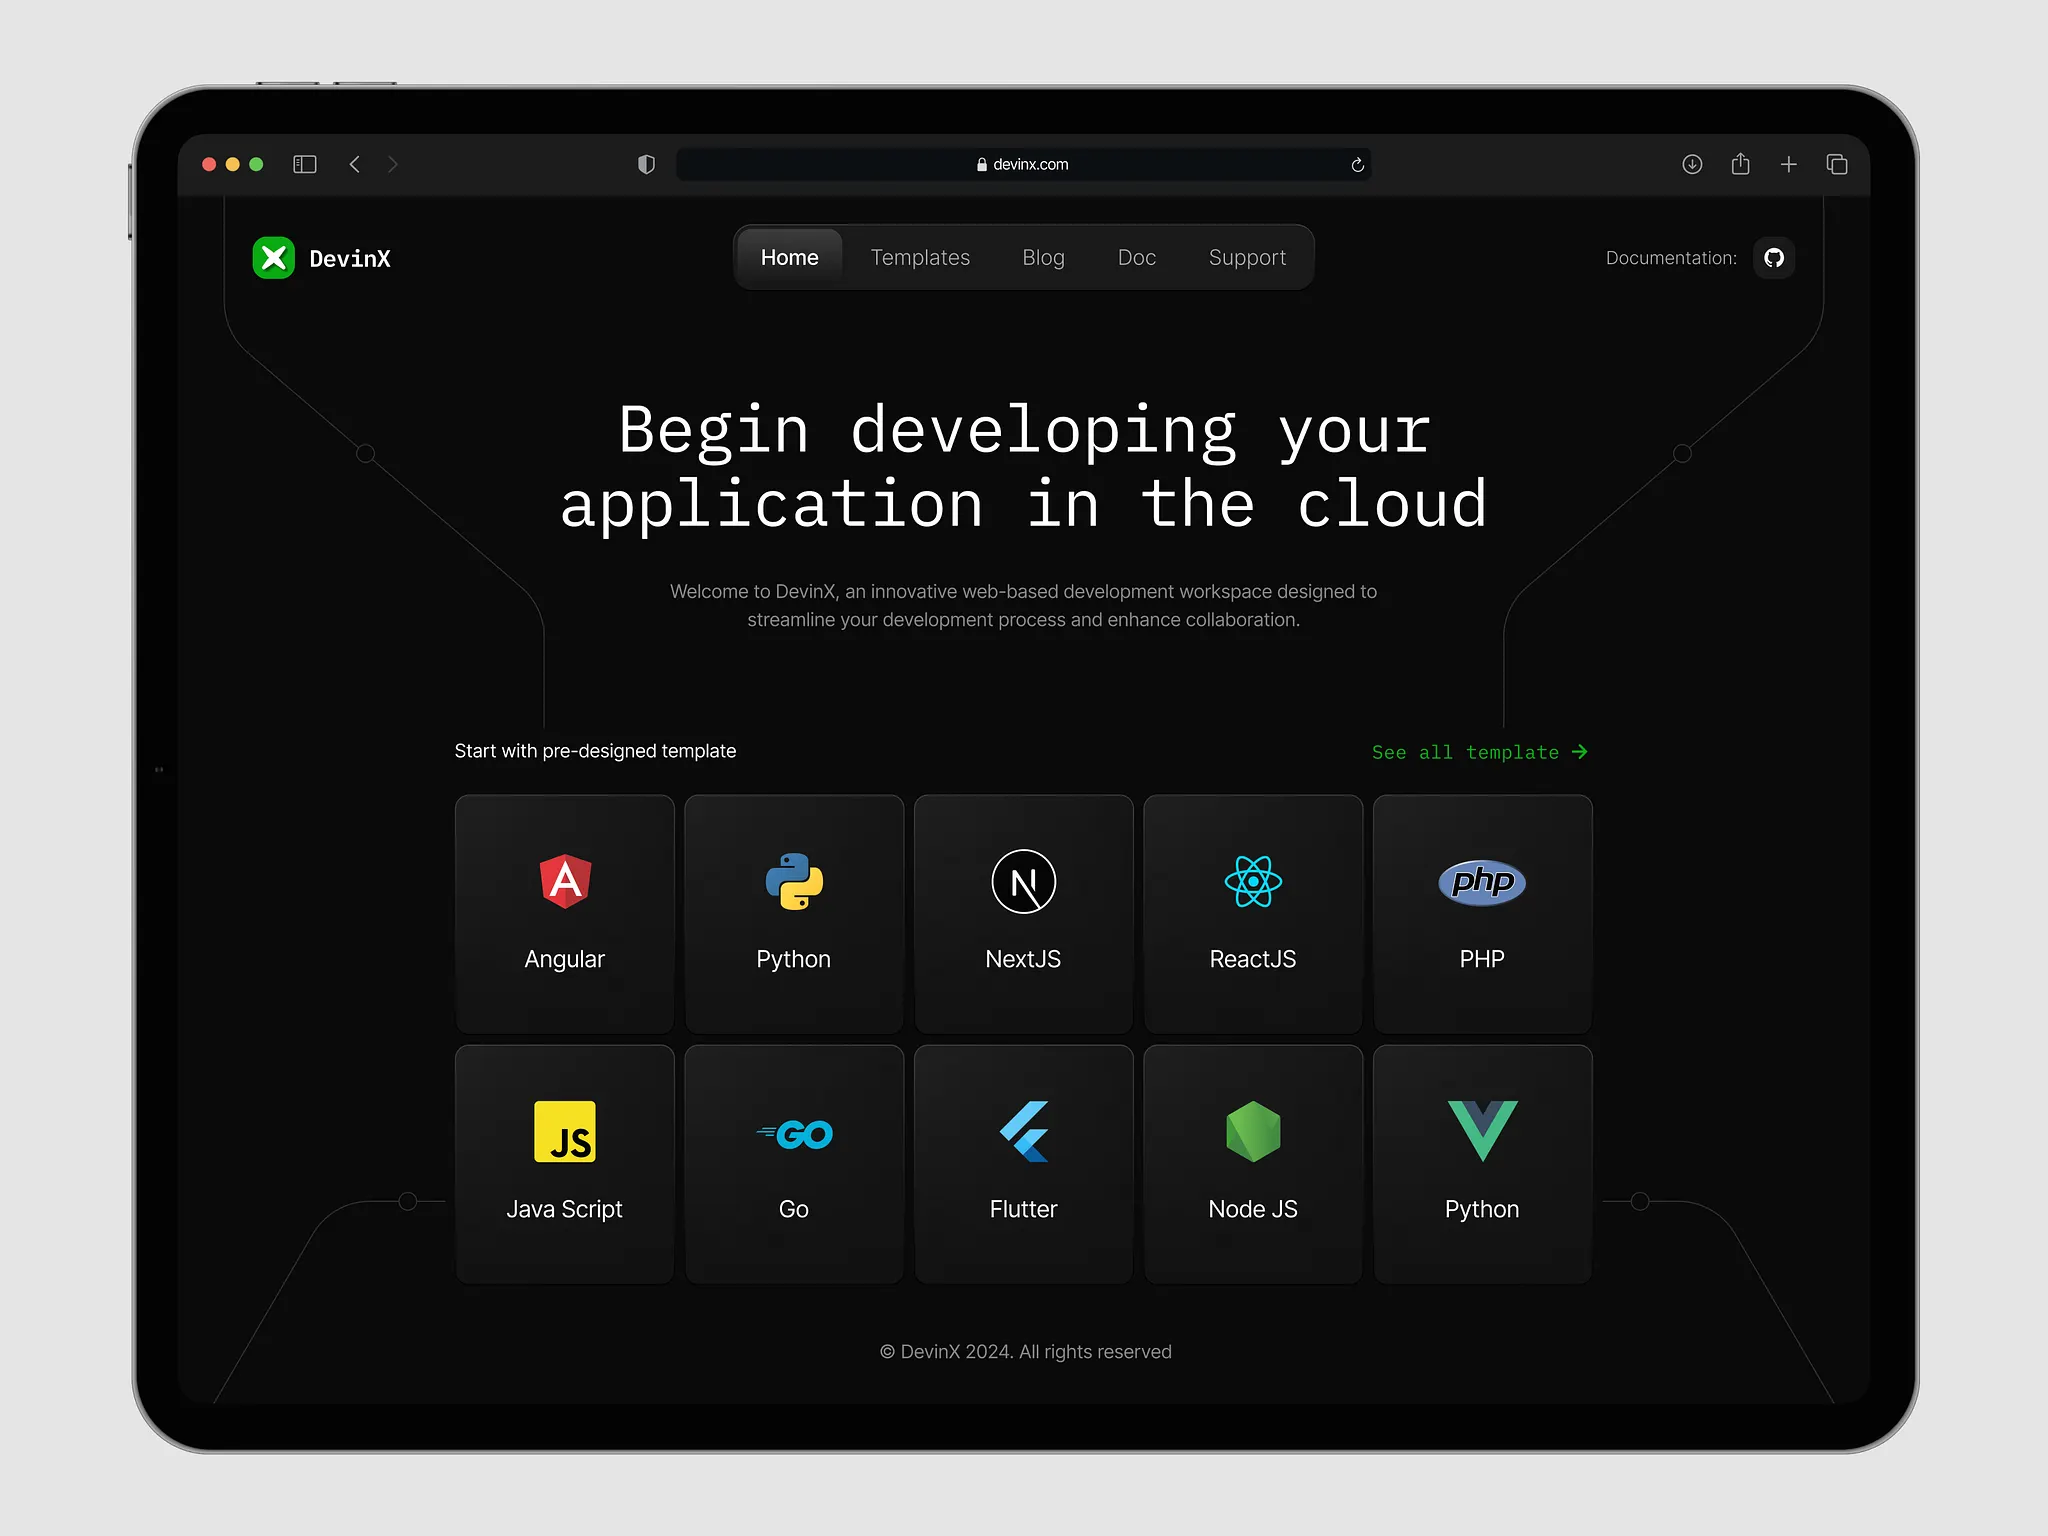The width and height of the screenshot is (2048, 1536).
Task: Toggle the browser sidebar icon
Action: point(305,164)
